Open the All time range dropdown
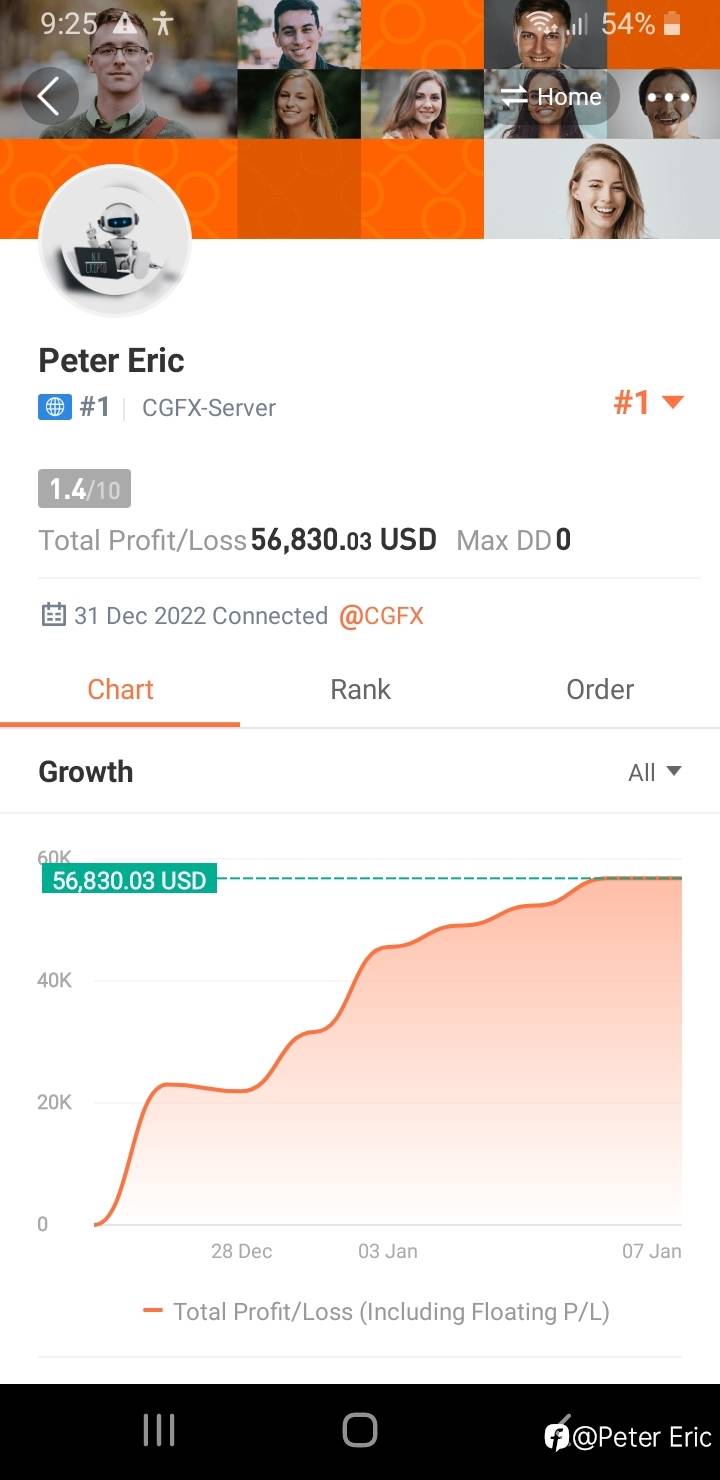Image resolution: width=720 pixels, height=1480 pixels. [x=654, y=772]
